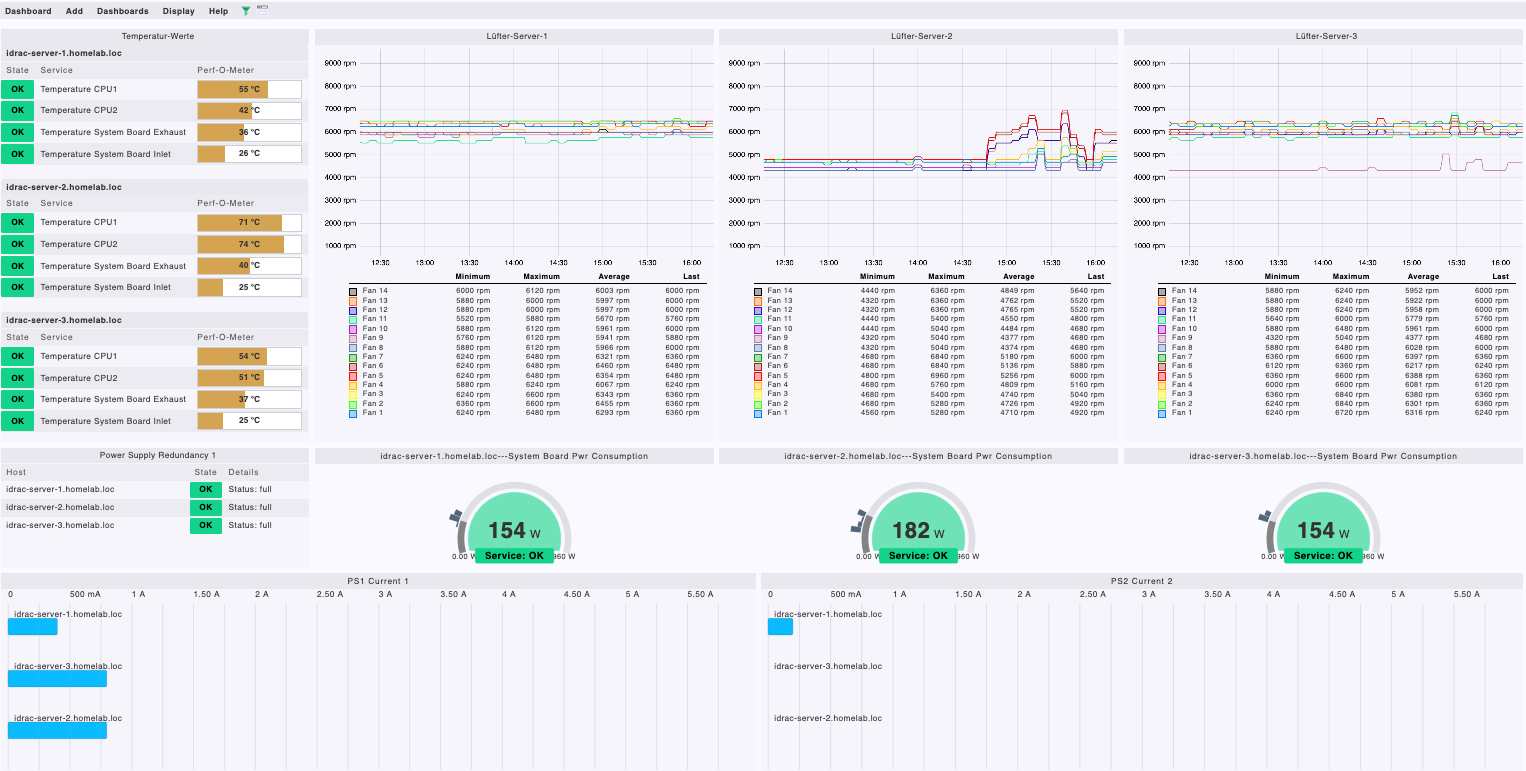Click OK state icon for Temperature System Board Exhaust on idrac-server-2
Viewport: 1526px width, 771px height.
(18, 265)
